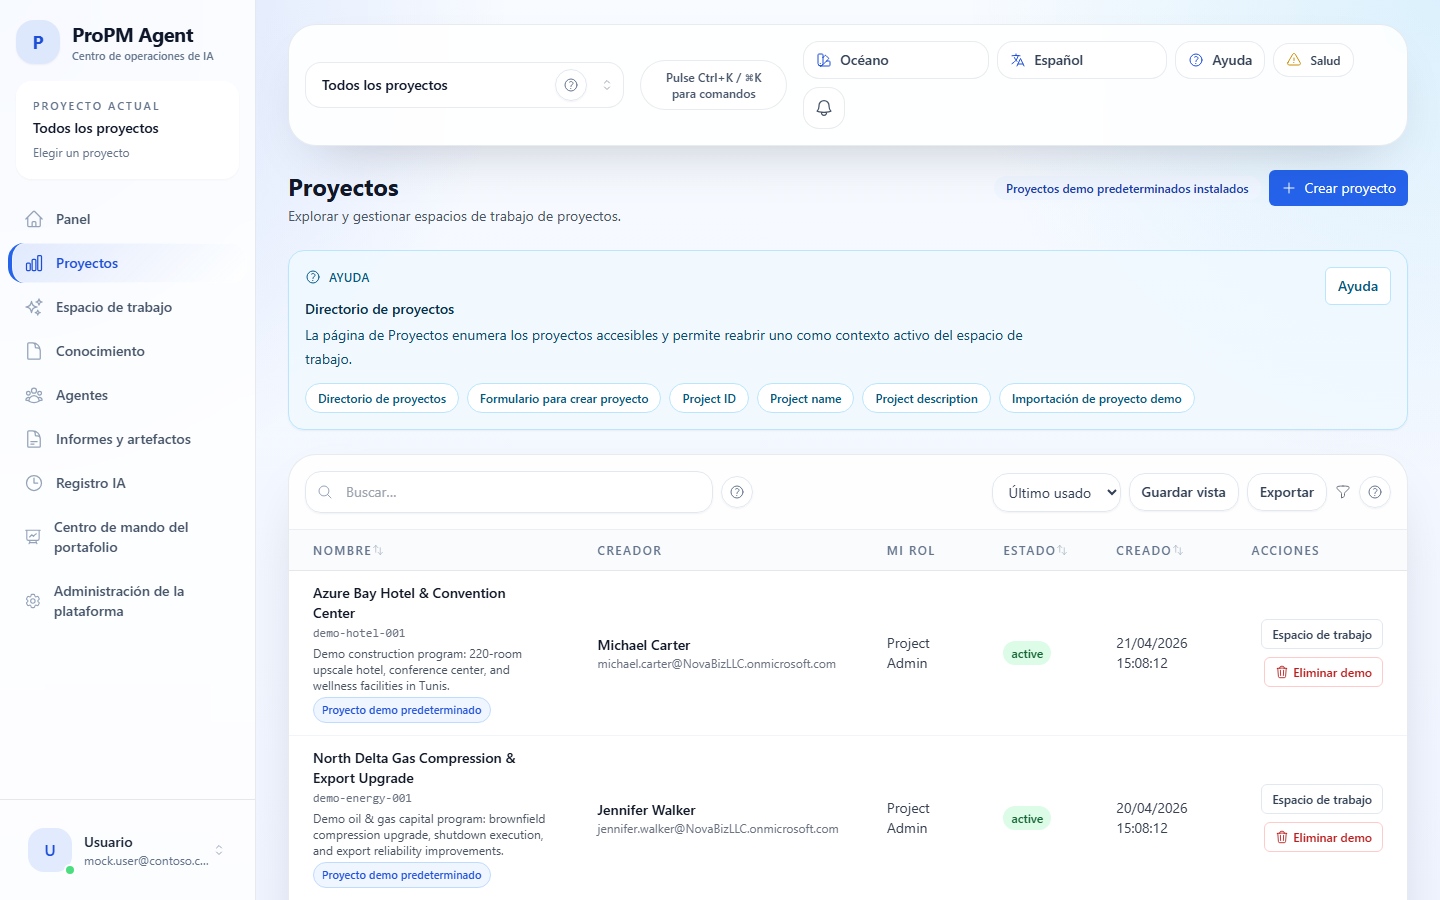Go to Espacio de trabajo in sidebar
The width and height of the screenshot is (1440, 900).
[114, 307]
